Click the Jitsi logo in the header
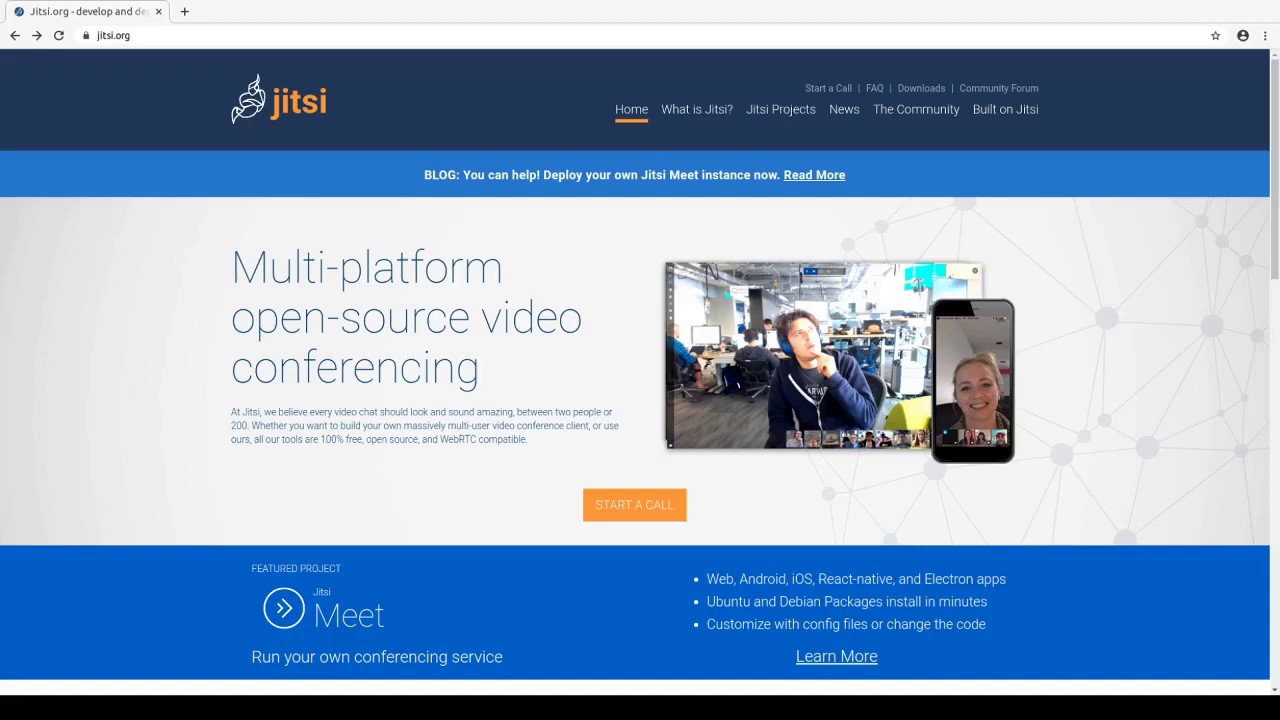This screenshot has height=720, width=1280. coord(279,99)
